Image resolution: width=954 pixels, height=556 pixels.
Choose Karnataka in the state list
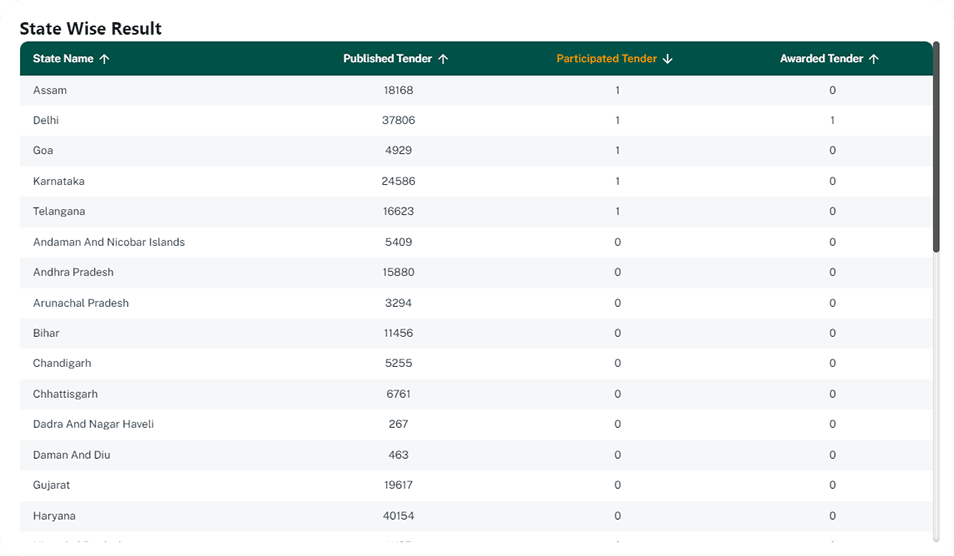point(58,182)
